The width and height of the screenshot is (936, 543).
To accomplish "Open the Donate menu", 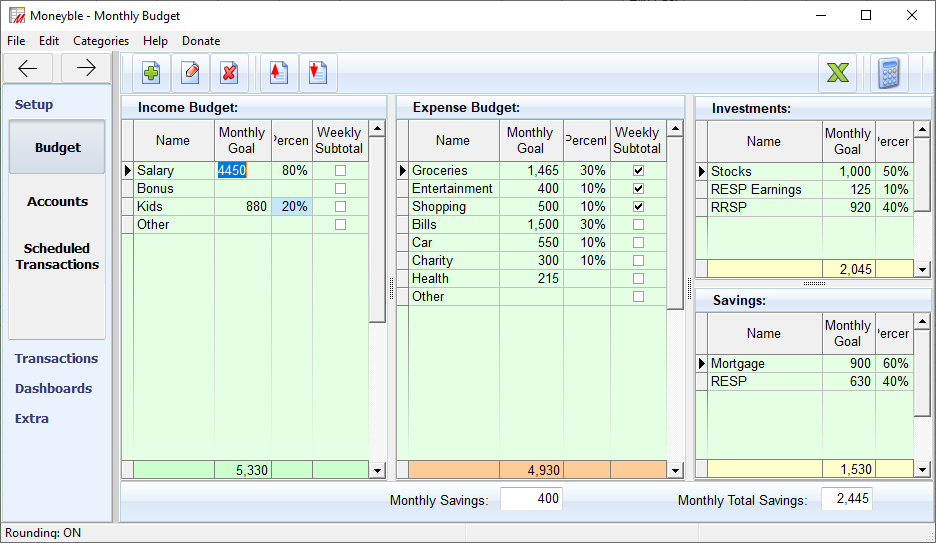I will point(201,41).
